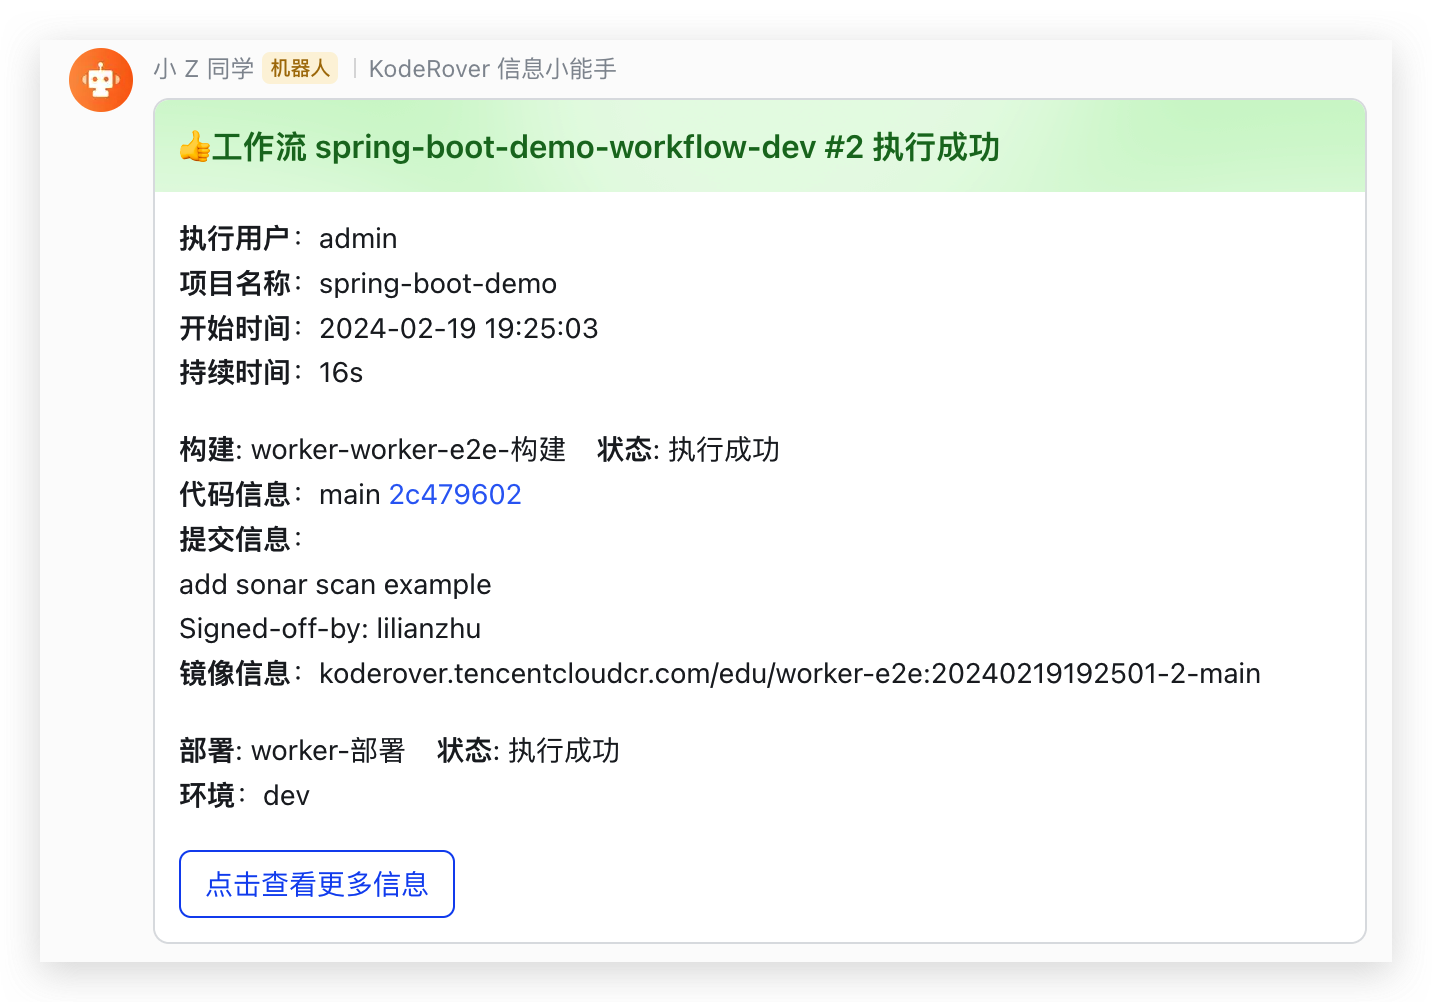The image size is (1432, 1002).
Task: Open commit link 2c479602
Action: pos(455,494)
